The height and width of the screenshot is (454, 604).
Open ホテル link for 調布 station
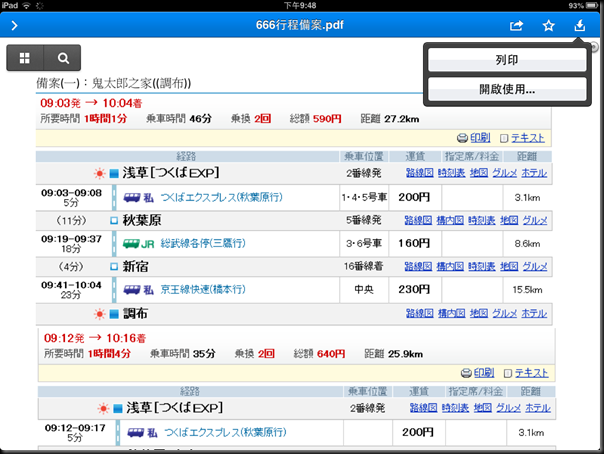point(534,313)
